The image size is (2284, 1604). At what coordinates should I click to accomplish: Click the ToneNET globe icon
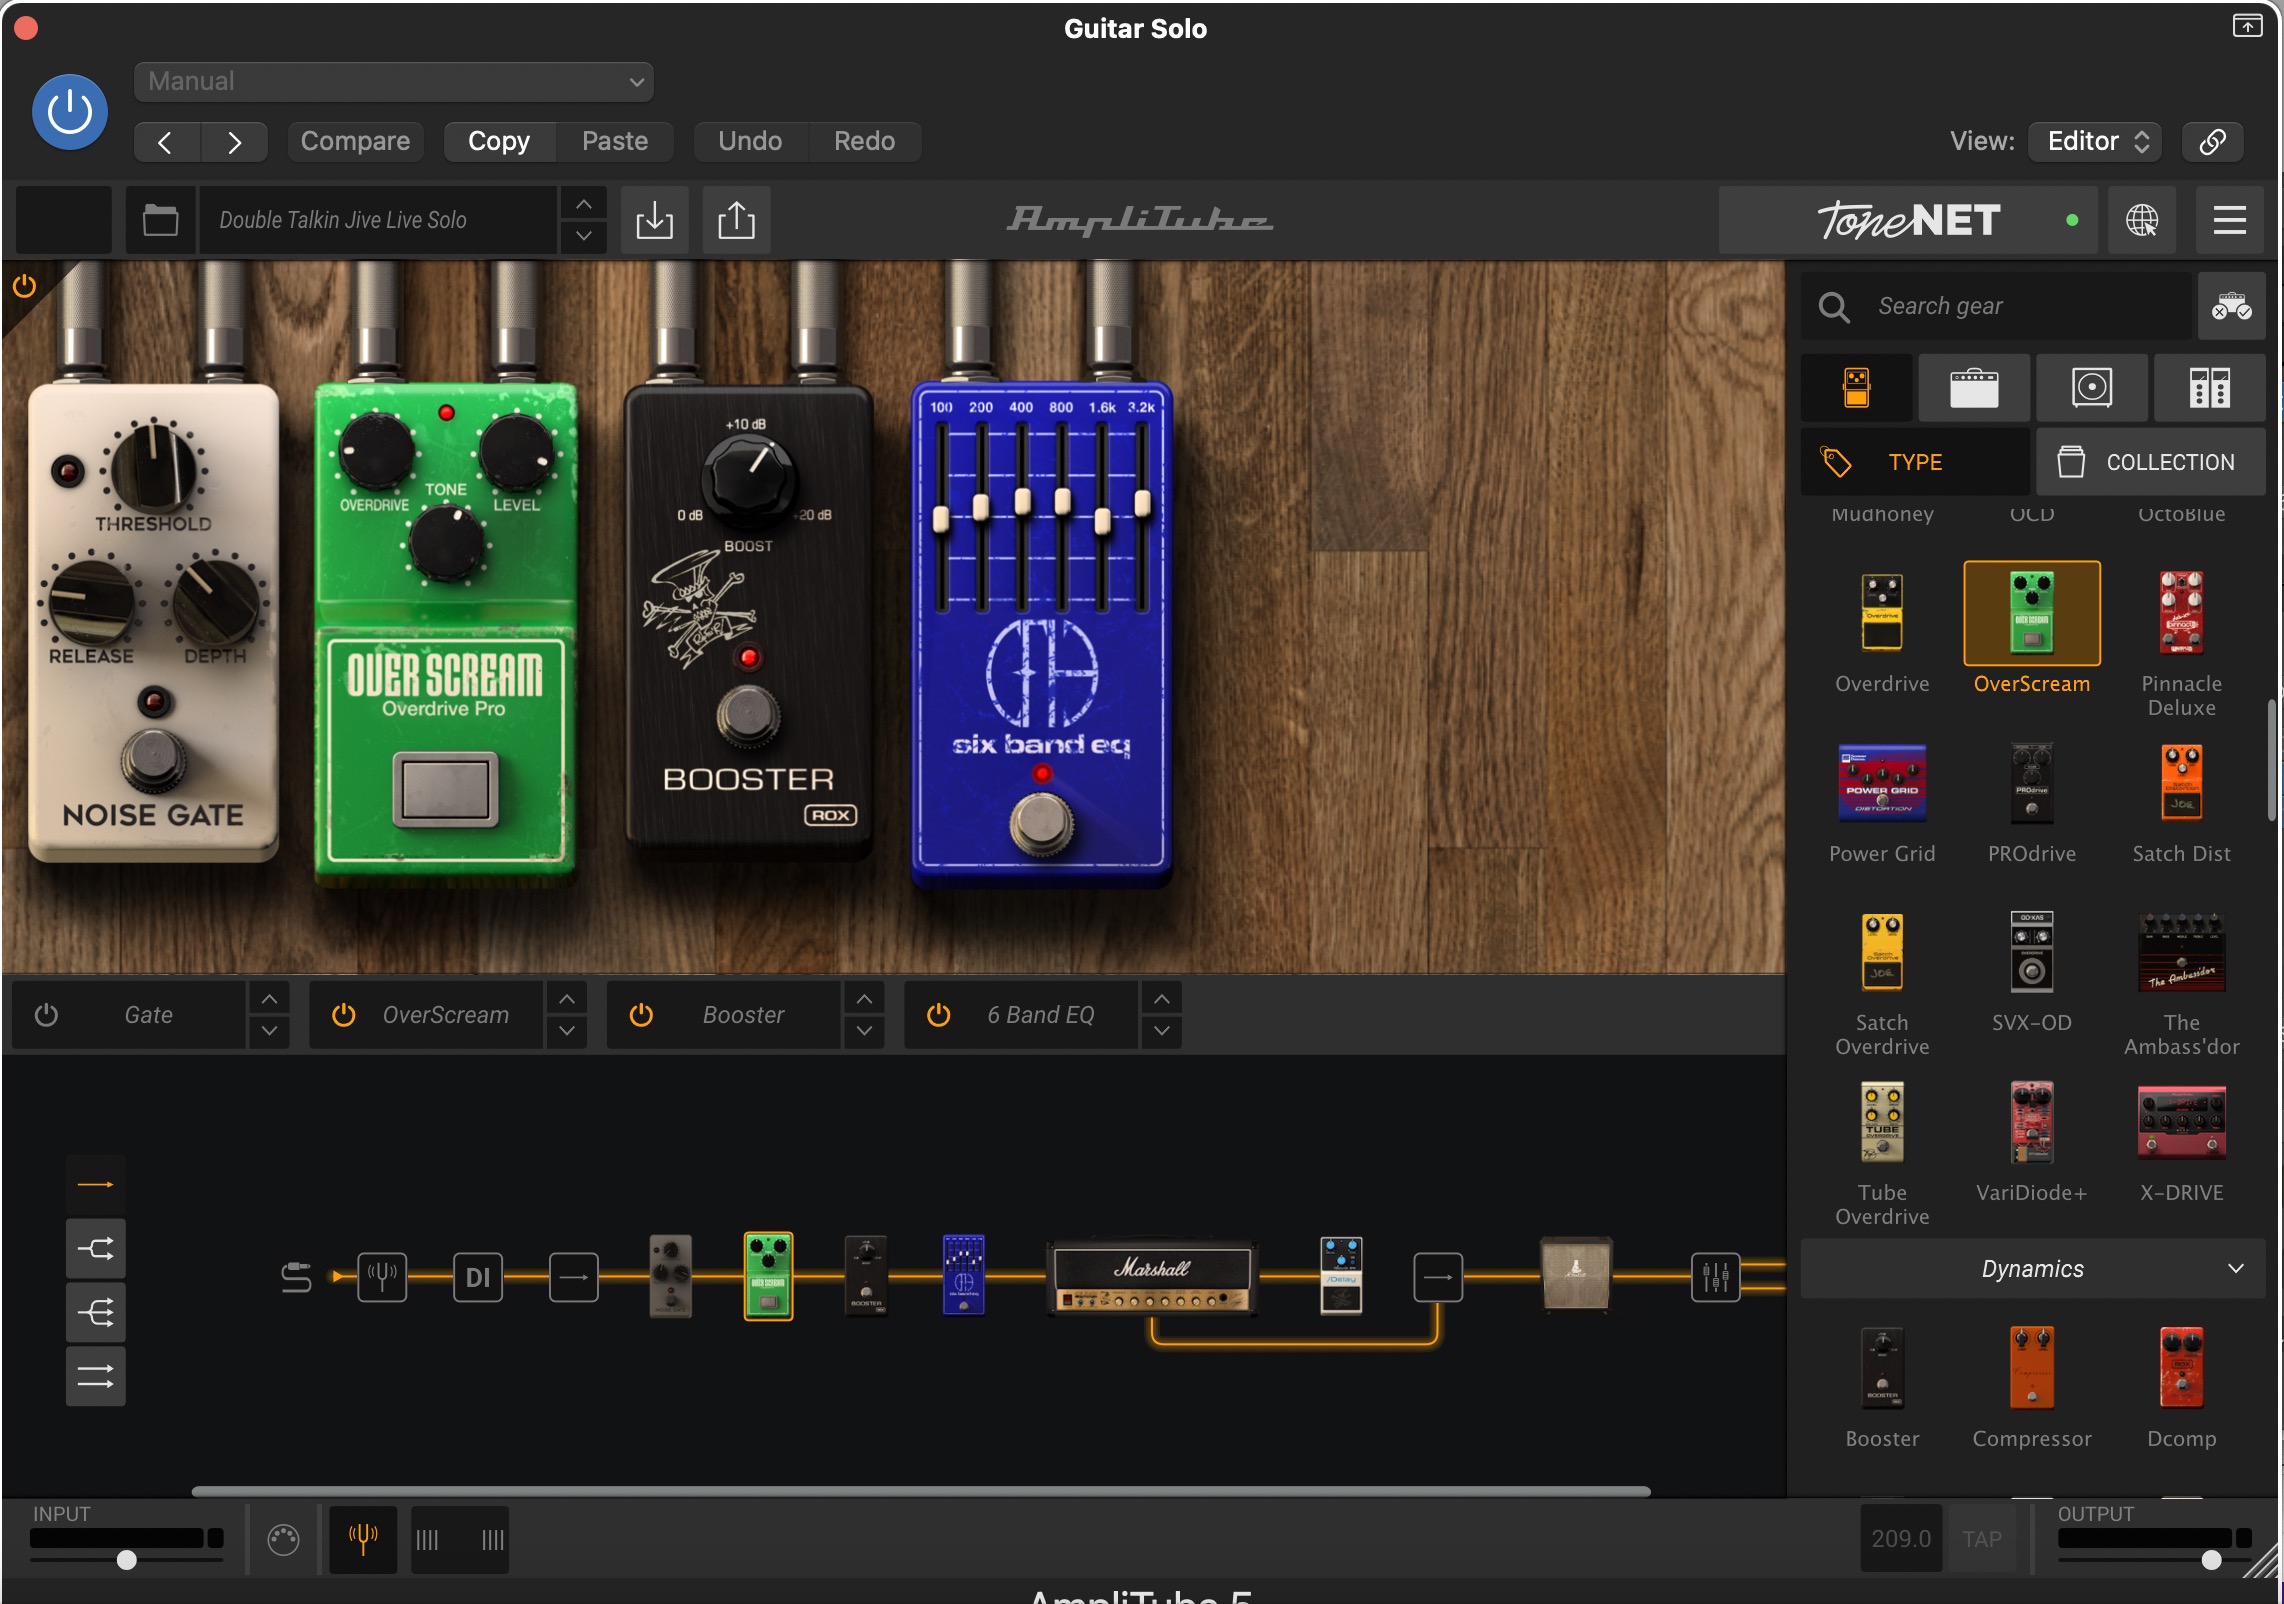[x=2141, y=220]
